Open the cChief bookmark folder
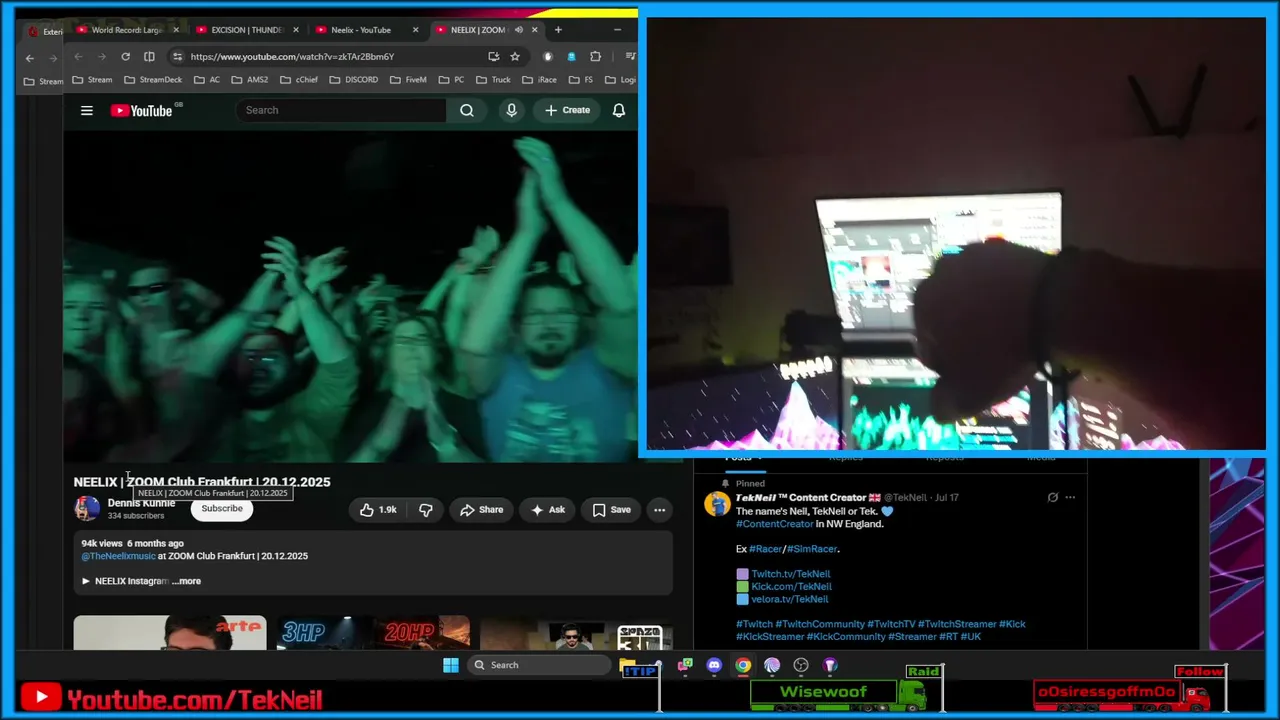This screenshot has height=720, width=1280. point(299,80)
